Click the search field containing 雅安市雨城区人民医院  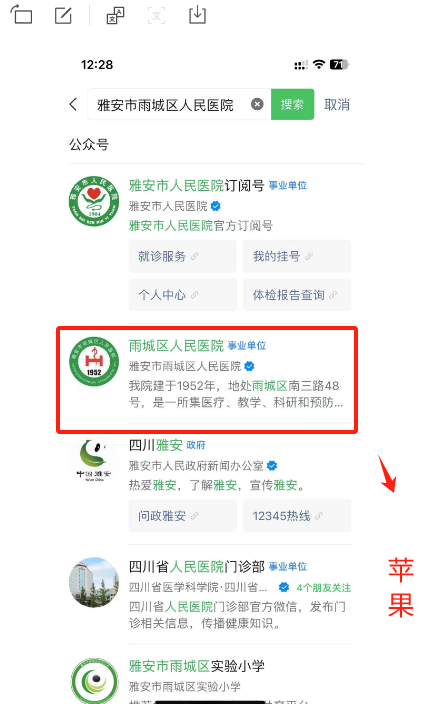179,104
